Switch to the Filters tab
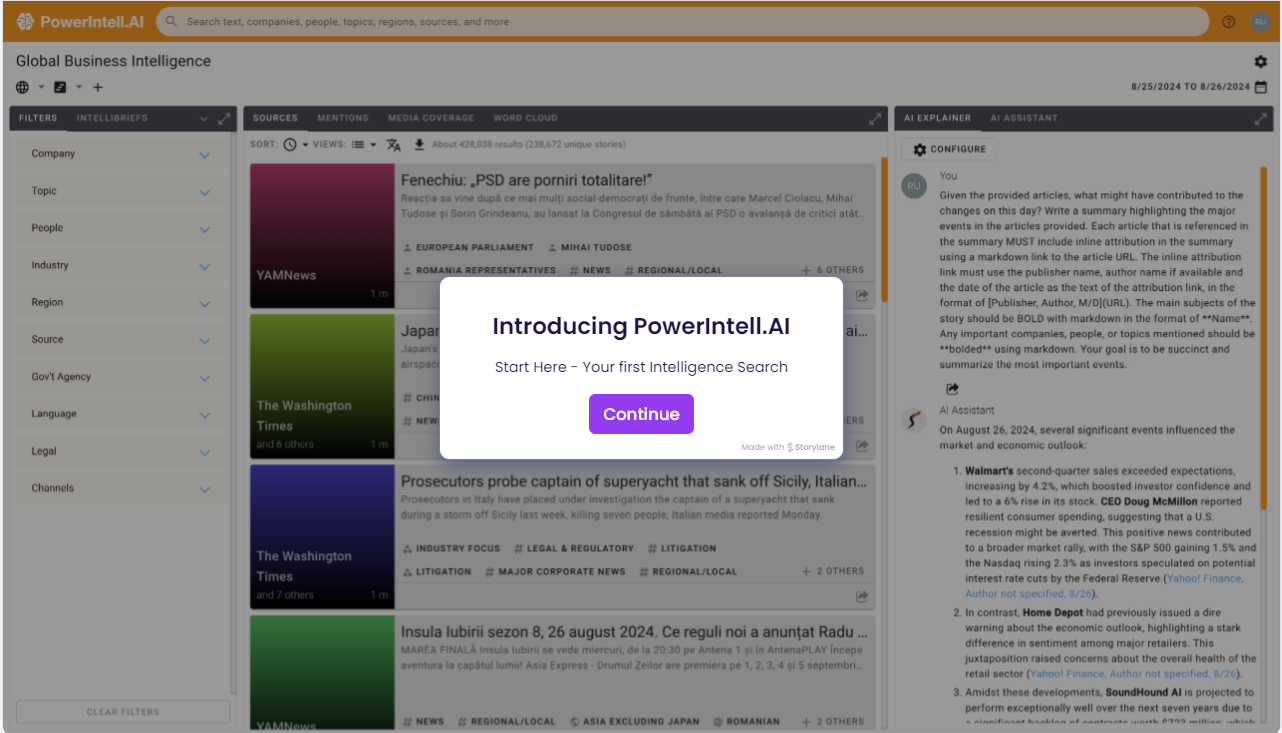This screenshot has width=1282, height=733. [38, 118]
